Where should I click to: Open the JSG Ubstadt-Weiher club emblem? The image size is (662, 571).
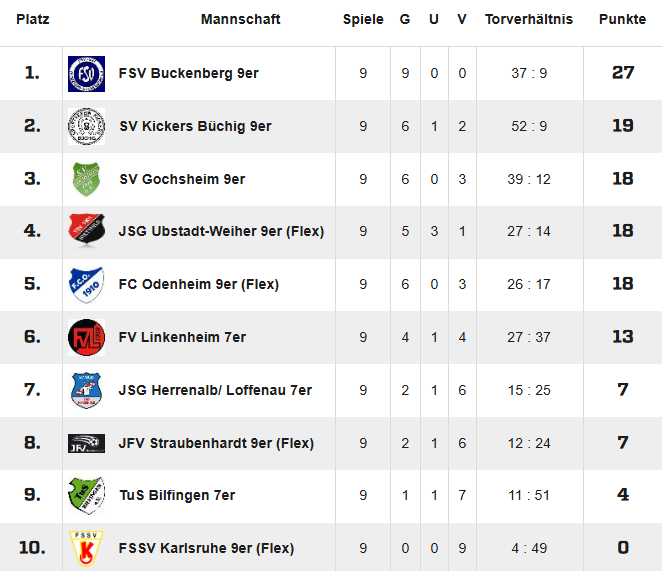[x=86, y=232]
